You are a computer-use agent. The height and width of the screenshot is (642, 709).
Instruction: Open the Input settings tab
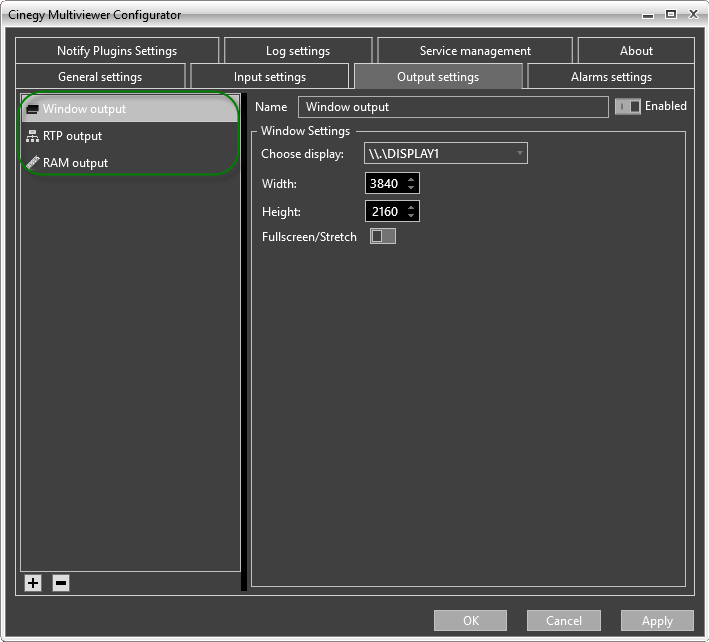click(269, 76)
